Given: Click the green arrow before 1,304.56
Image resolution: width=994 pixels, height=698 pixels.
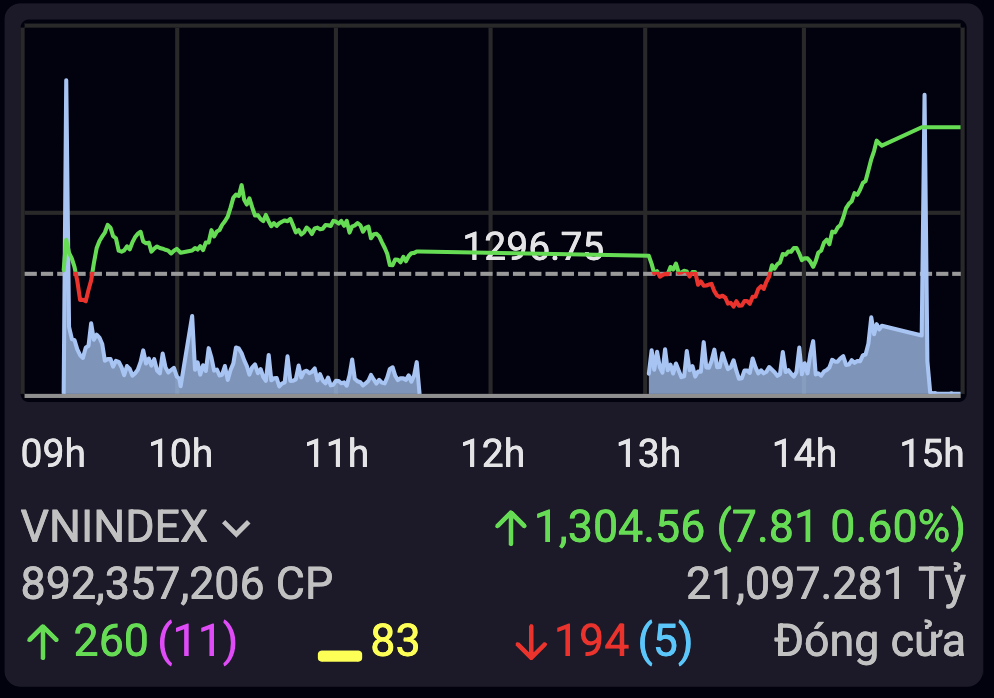Looking at the screenshot, I should point(510,527).
